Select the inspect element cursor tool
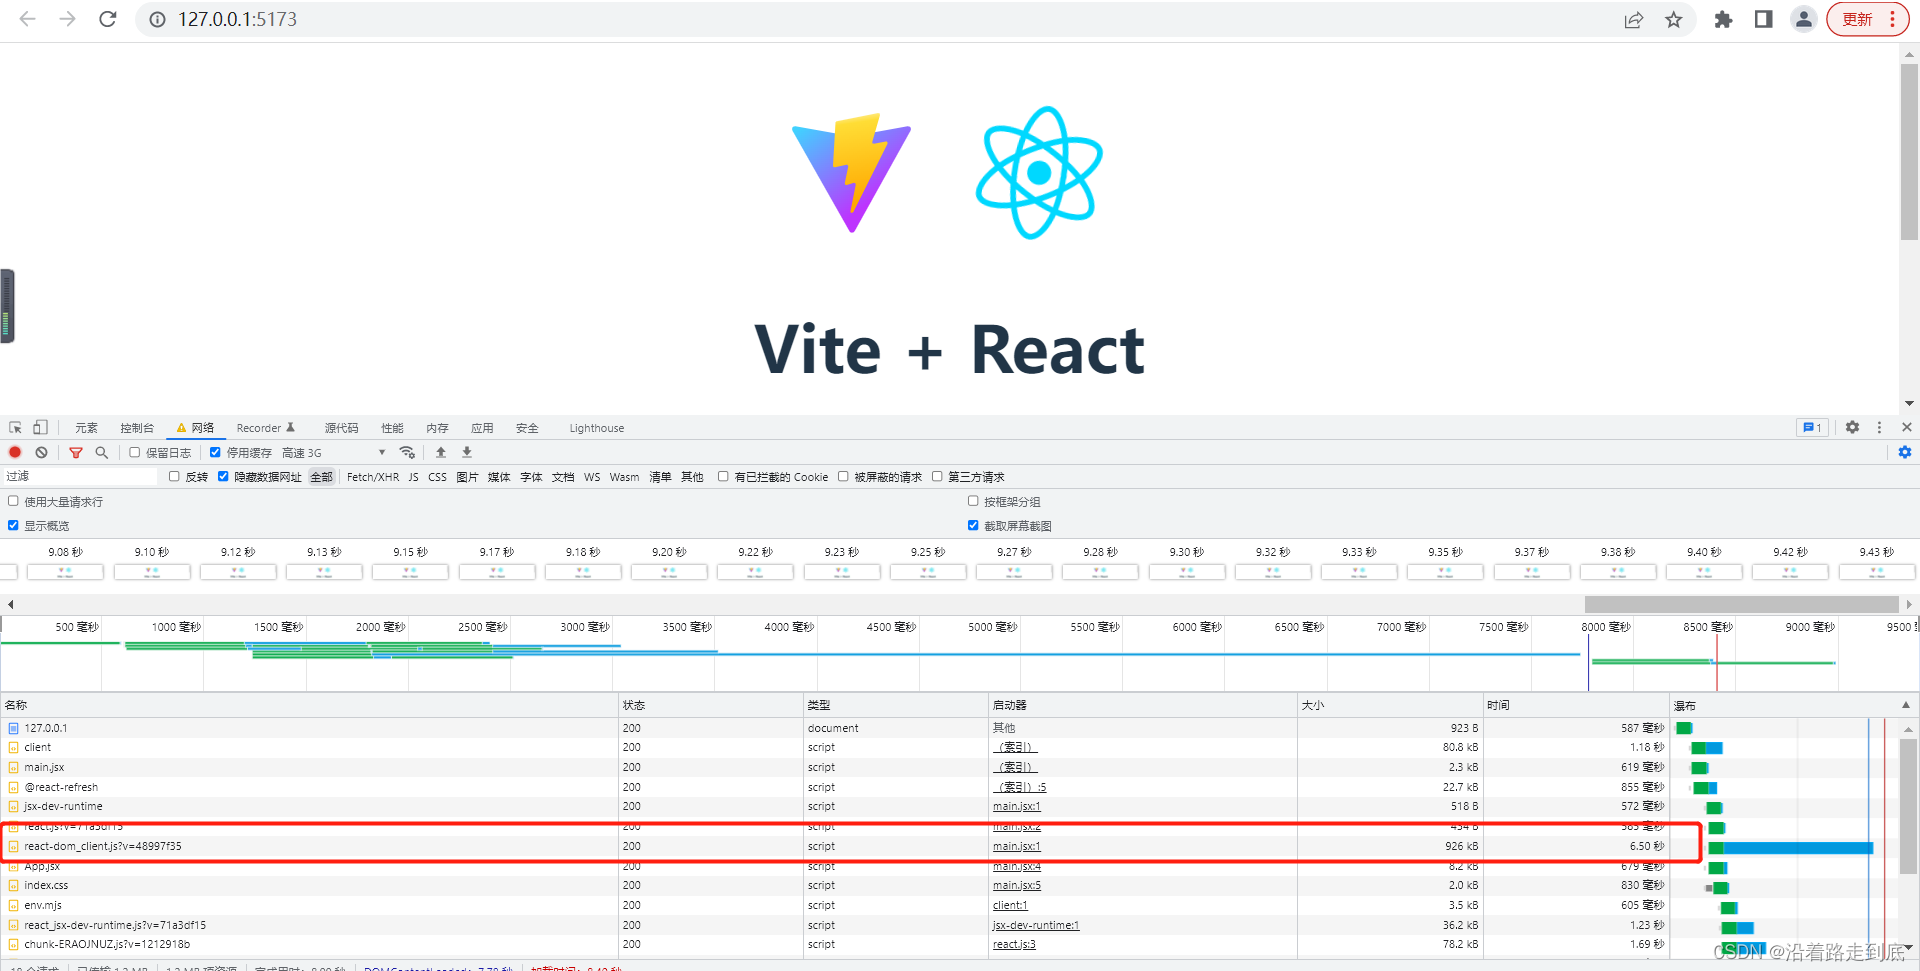The image size is (1920, 971). click(14, 427)
